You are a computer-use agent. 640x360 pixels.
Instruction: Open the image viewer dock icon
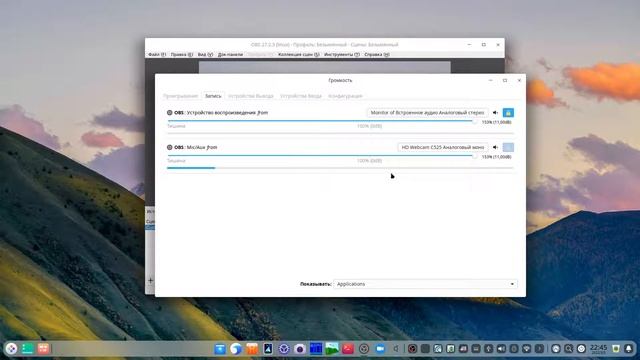(x=332, y=349)
